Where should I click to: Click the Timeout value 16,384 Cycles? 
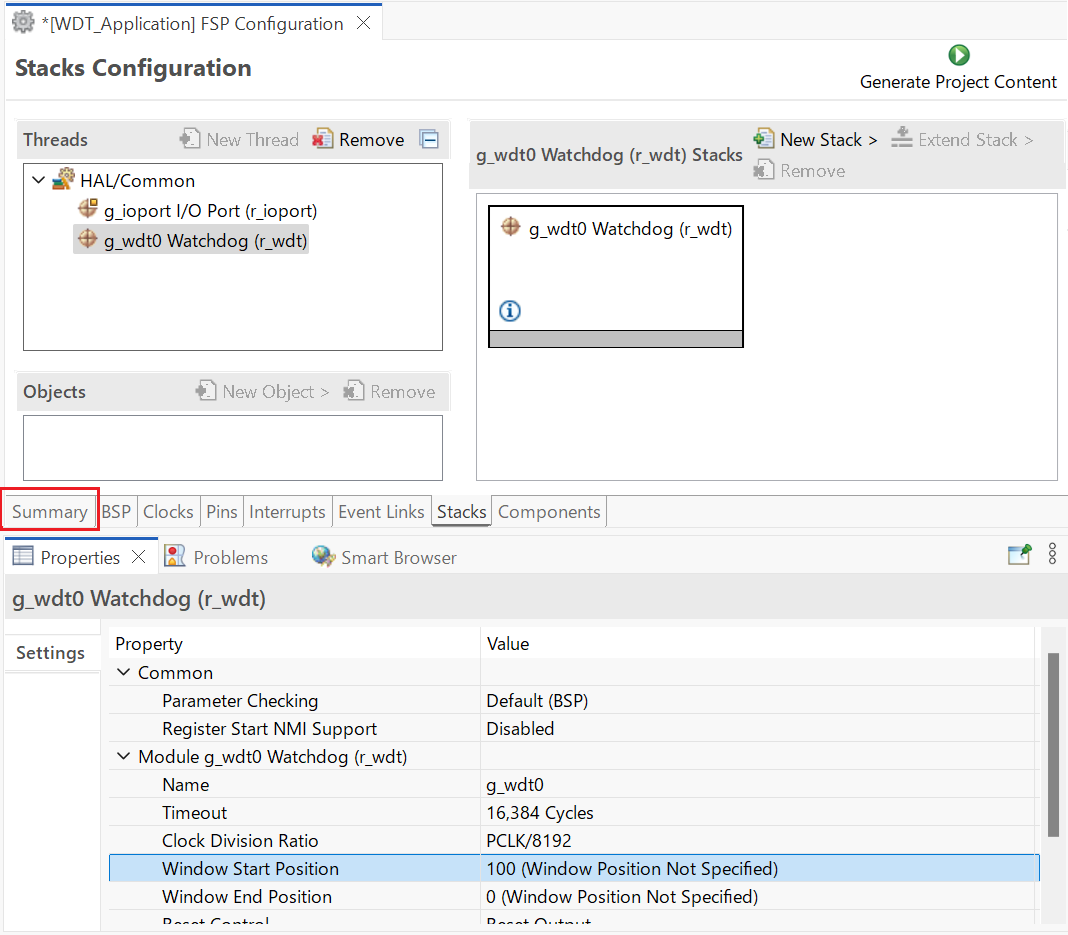[x=540, y=812]
